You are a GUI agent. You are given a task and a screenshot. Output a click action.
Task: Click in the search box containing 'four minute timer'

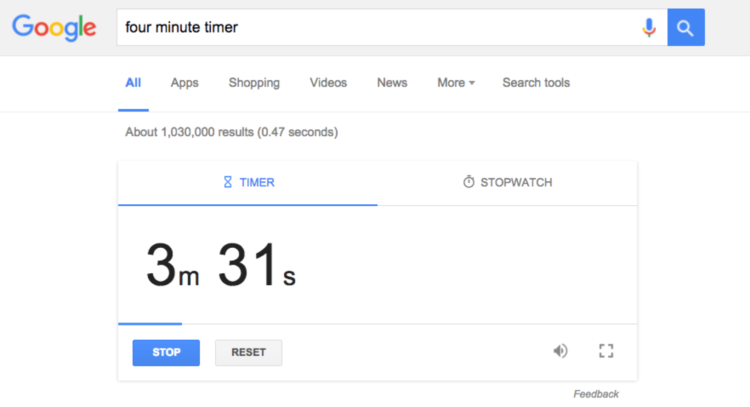tap(370, 27)
